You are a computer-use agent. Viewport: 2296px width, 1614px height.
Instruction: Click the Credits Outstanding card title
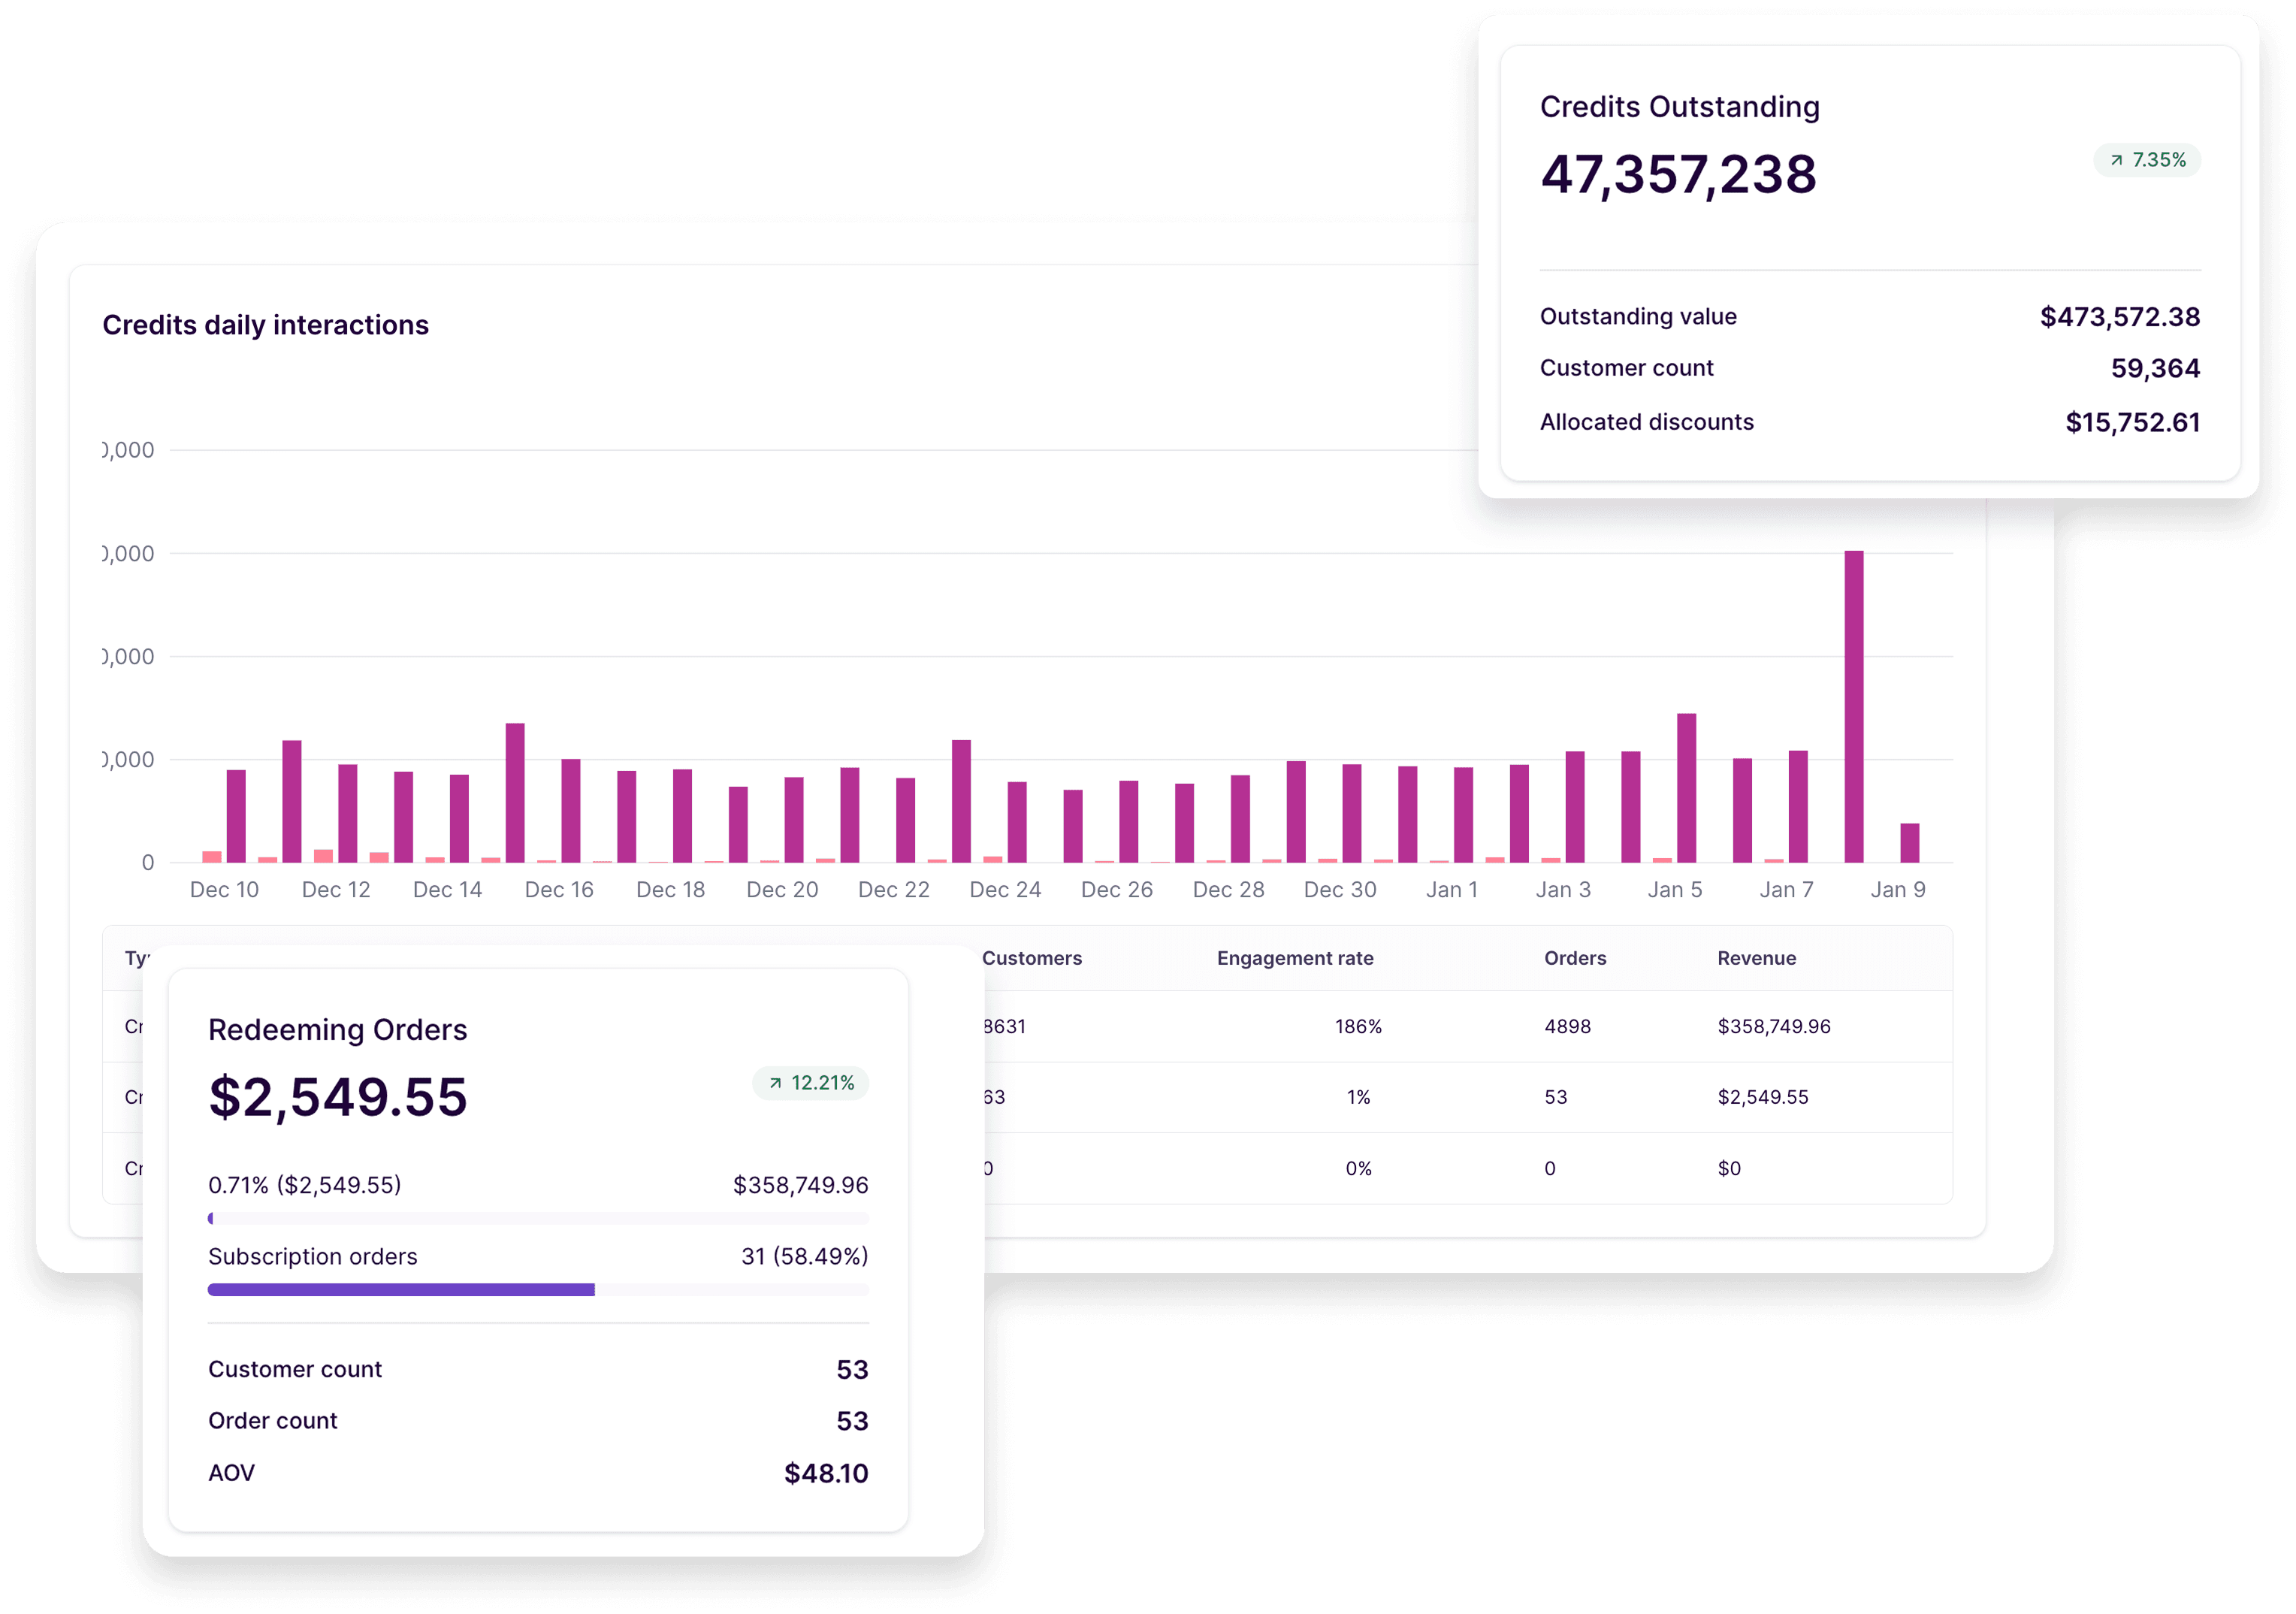tap(1679, 107)
